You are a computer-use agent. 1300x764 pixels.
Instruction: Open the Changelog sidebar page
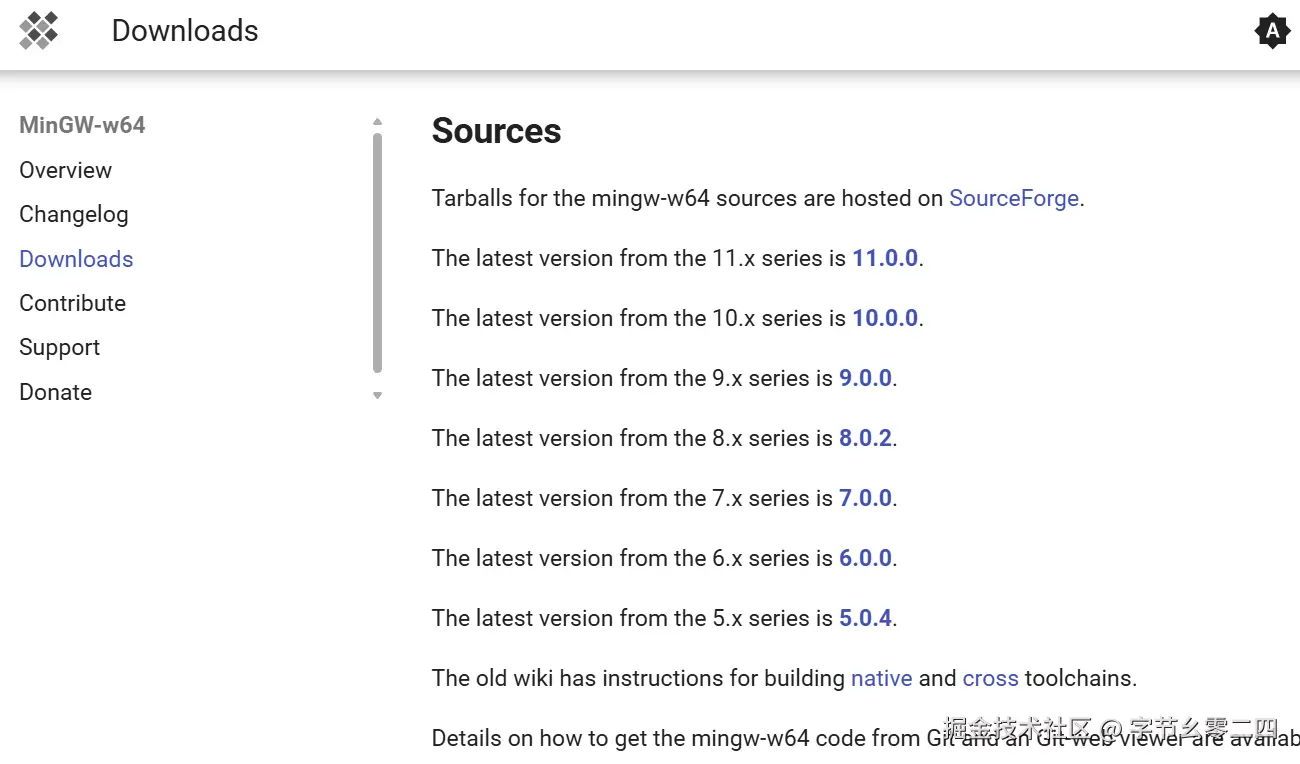coord(73,214)
